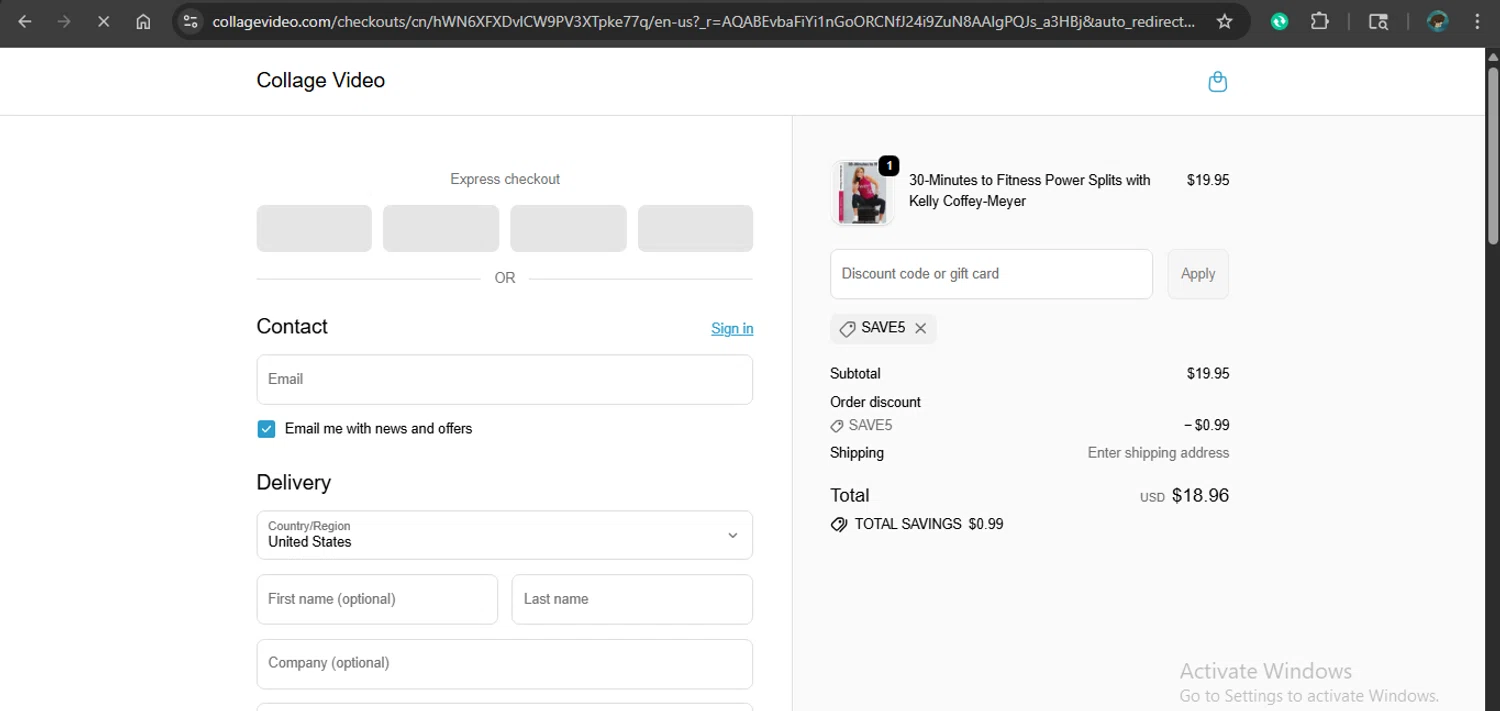Expand the Country/Region dropdown

[x=504, y=535]
